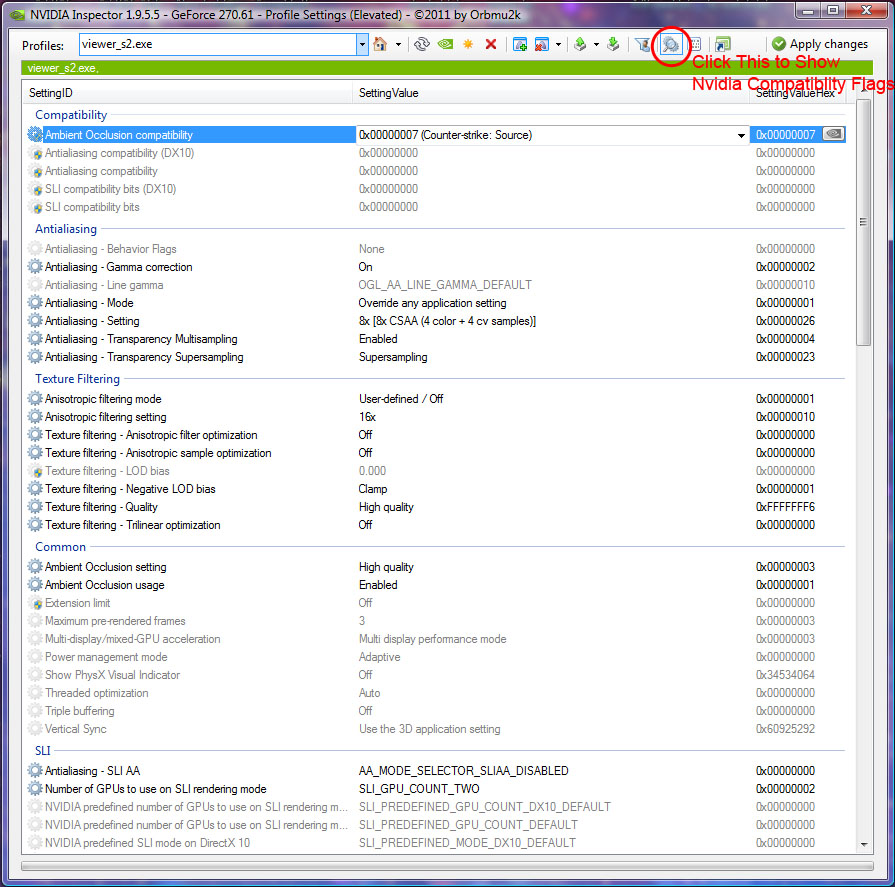Click 'Override any application setting' value
The width and height of the screenshot is (895, 887).
[432, 303]
